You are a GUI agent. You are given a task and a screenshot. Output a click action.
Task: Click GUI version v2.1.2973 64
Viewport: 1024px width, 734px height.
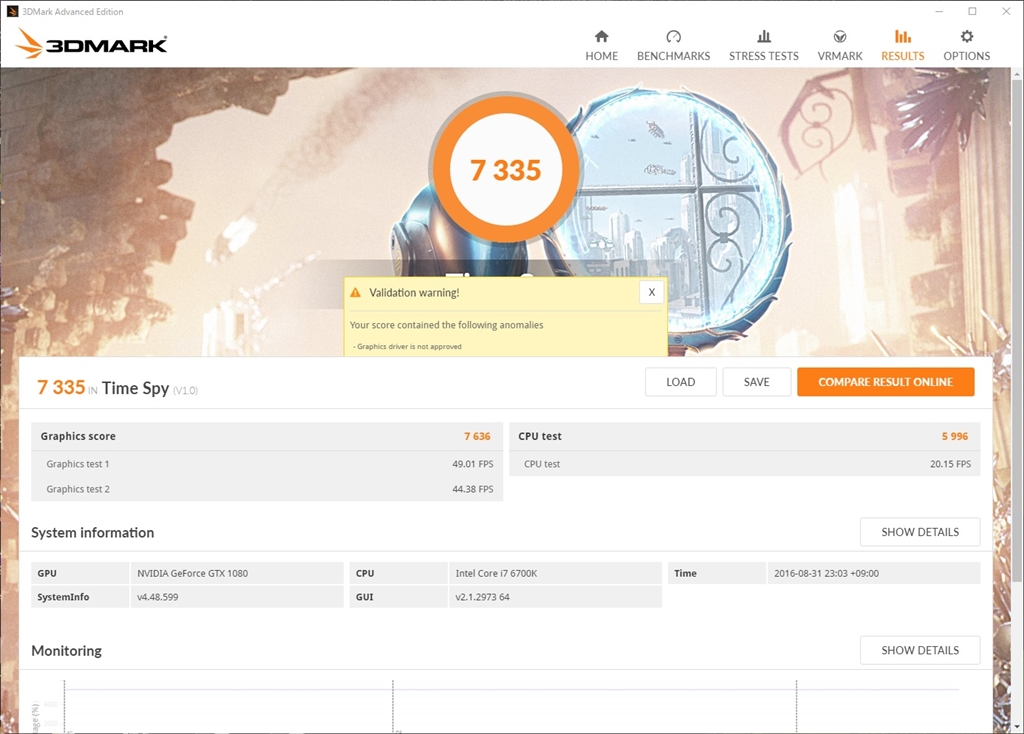pos(483,597)
